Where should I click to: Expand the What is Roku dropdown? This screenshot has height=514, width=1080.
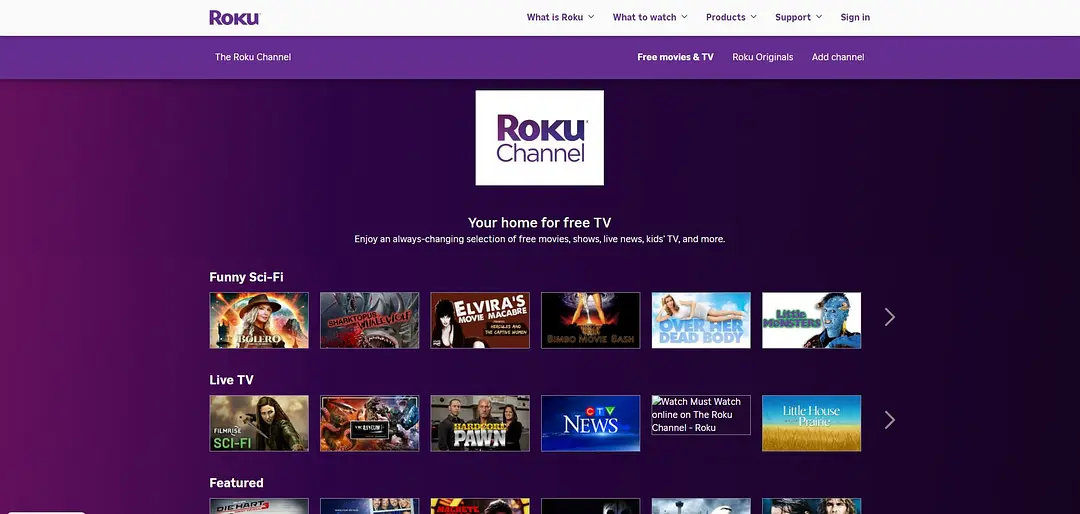[560, 17]
